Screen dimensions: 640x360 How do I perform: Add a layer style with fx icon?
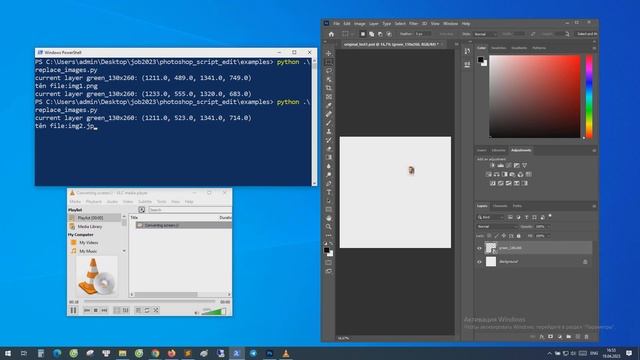(x=542, y=337)
